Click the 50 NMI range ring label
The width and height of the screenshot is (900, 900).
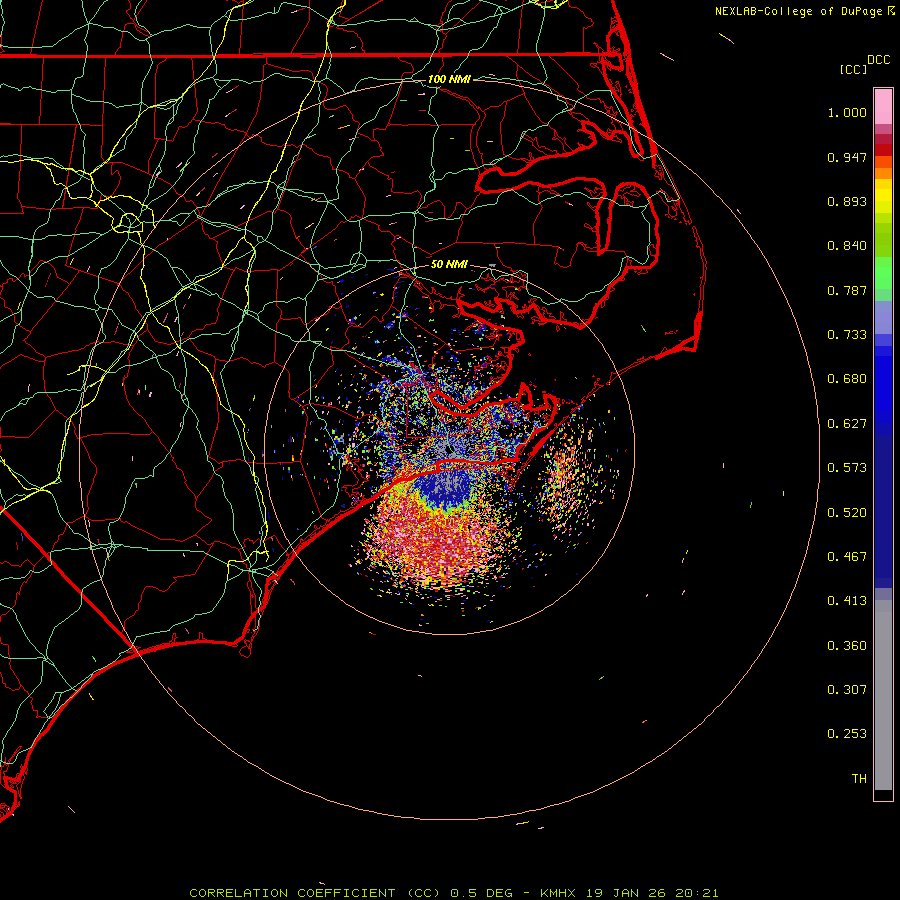point(449,264)
